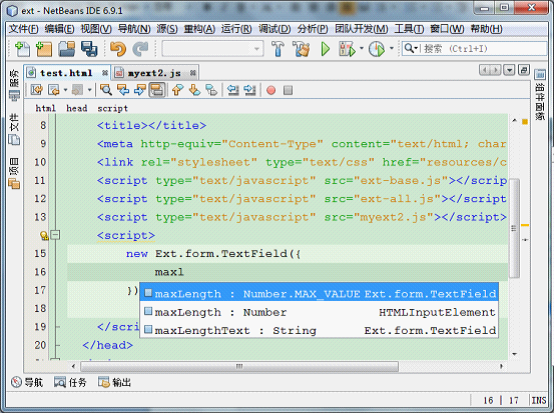Select maxLength : Number HTMLInputElement completion item
This screenshot has width=554, height=413.
pos(319,312)
